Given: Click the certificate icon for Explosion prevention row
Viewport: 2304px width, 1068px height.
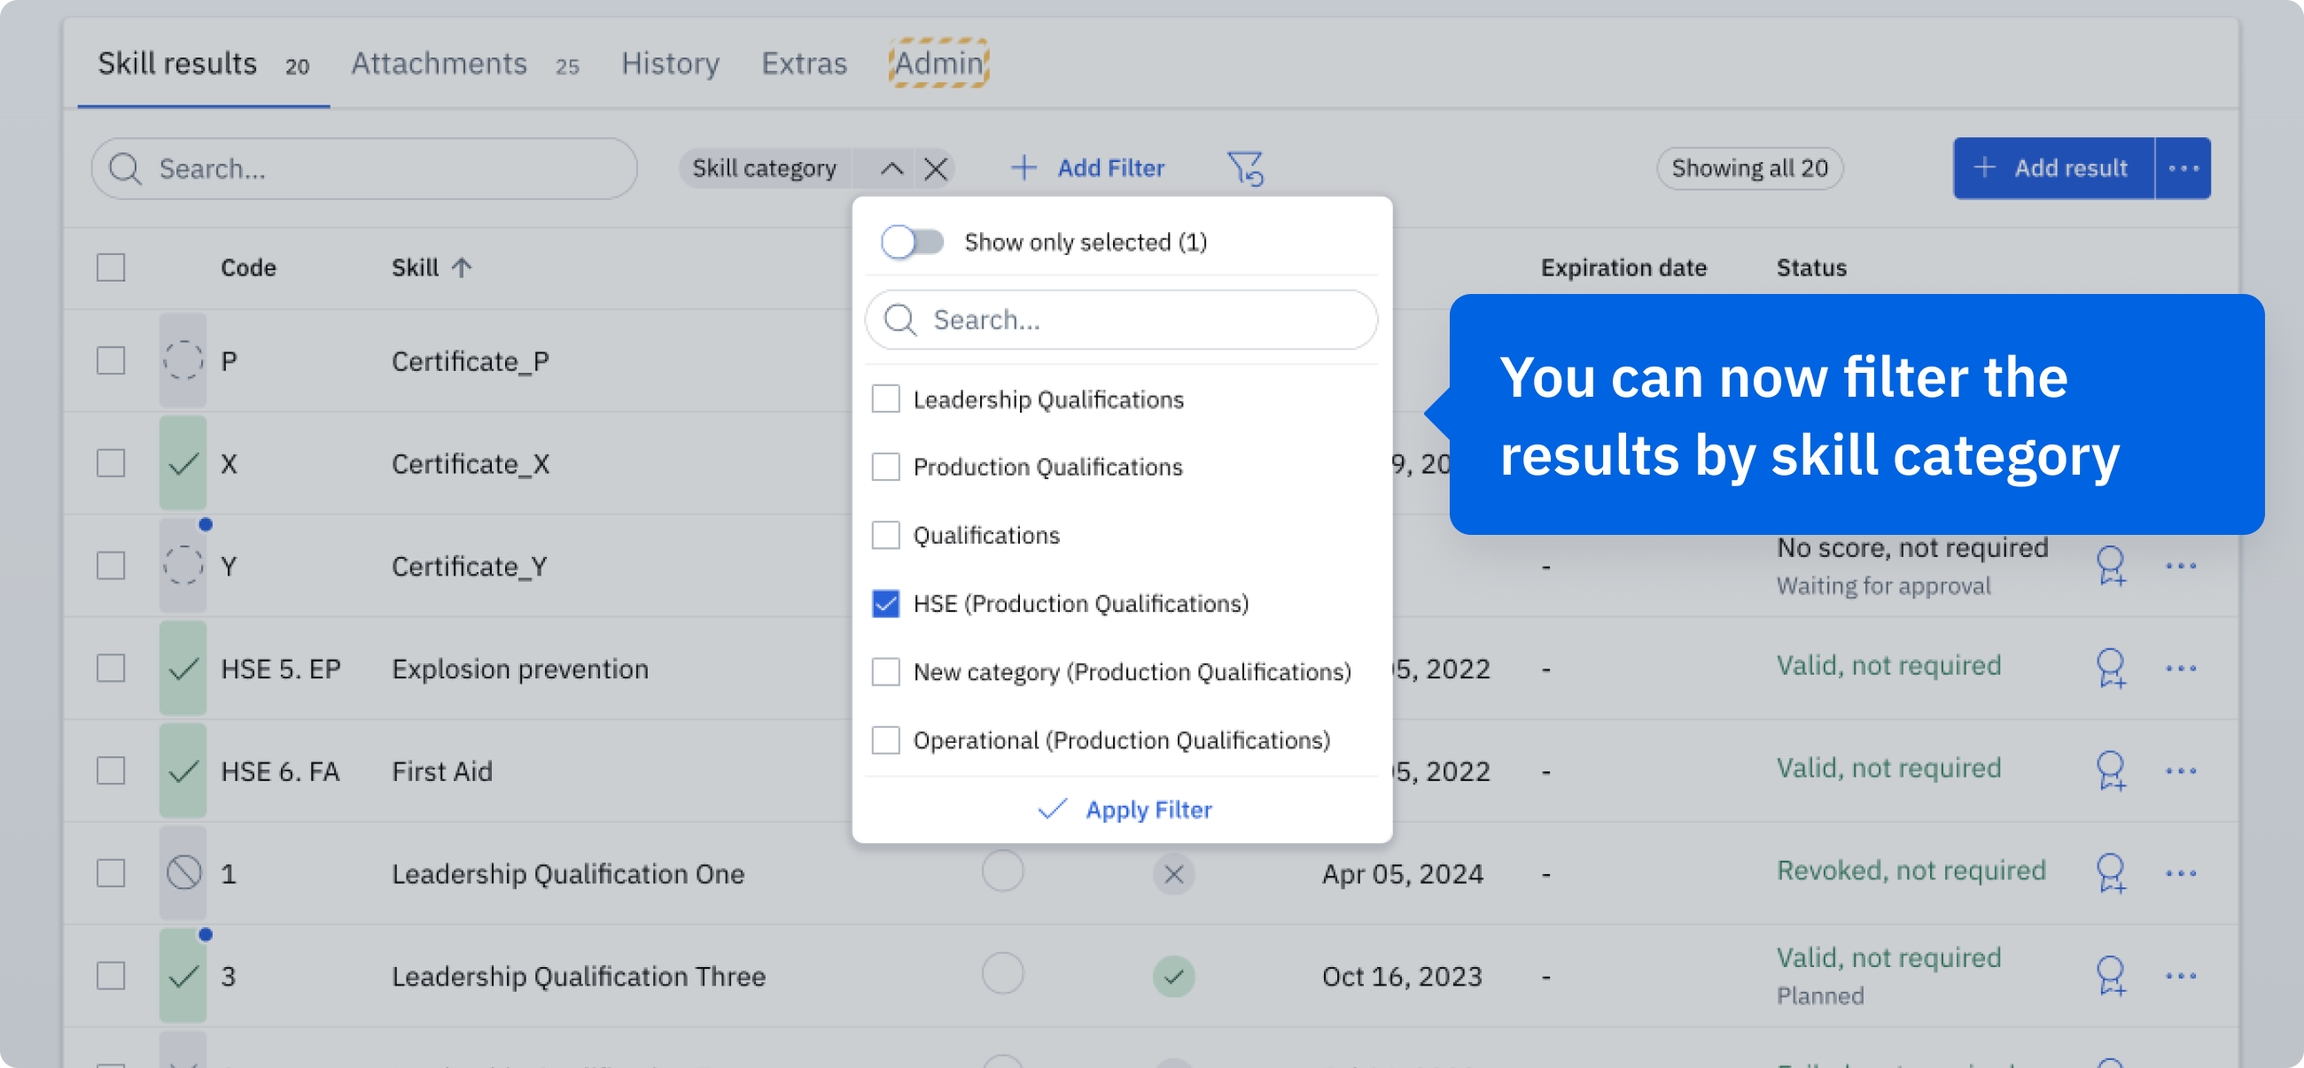Looking at the screenshot, I should 2110,668.
